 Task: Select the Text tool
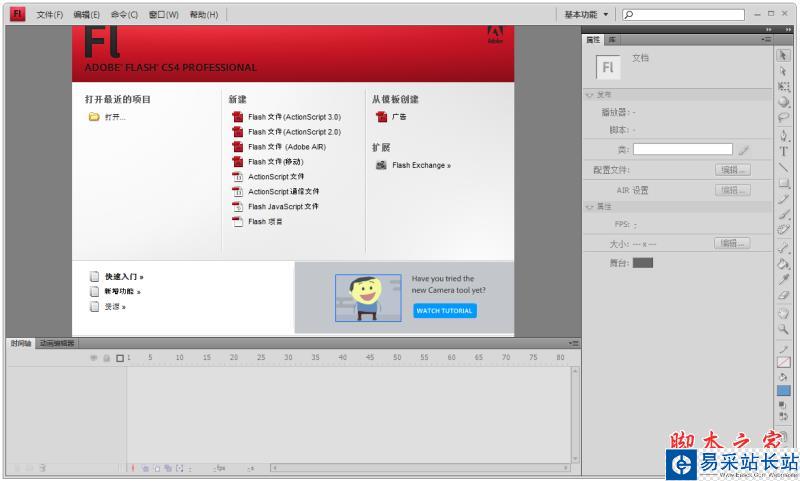click(x=783, y=151)
